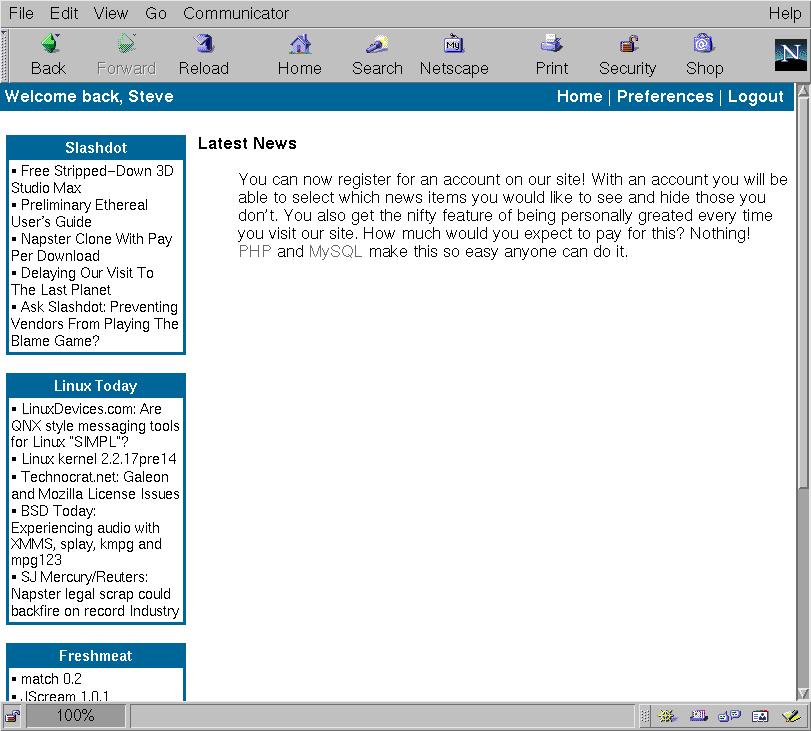Image resolution: width=811 pixels, height=731 pixels.
Task: Click the 'Latest News' heading
Action: pyautogui.click(x=247, y=143)
